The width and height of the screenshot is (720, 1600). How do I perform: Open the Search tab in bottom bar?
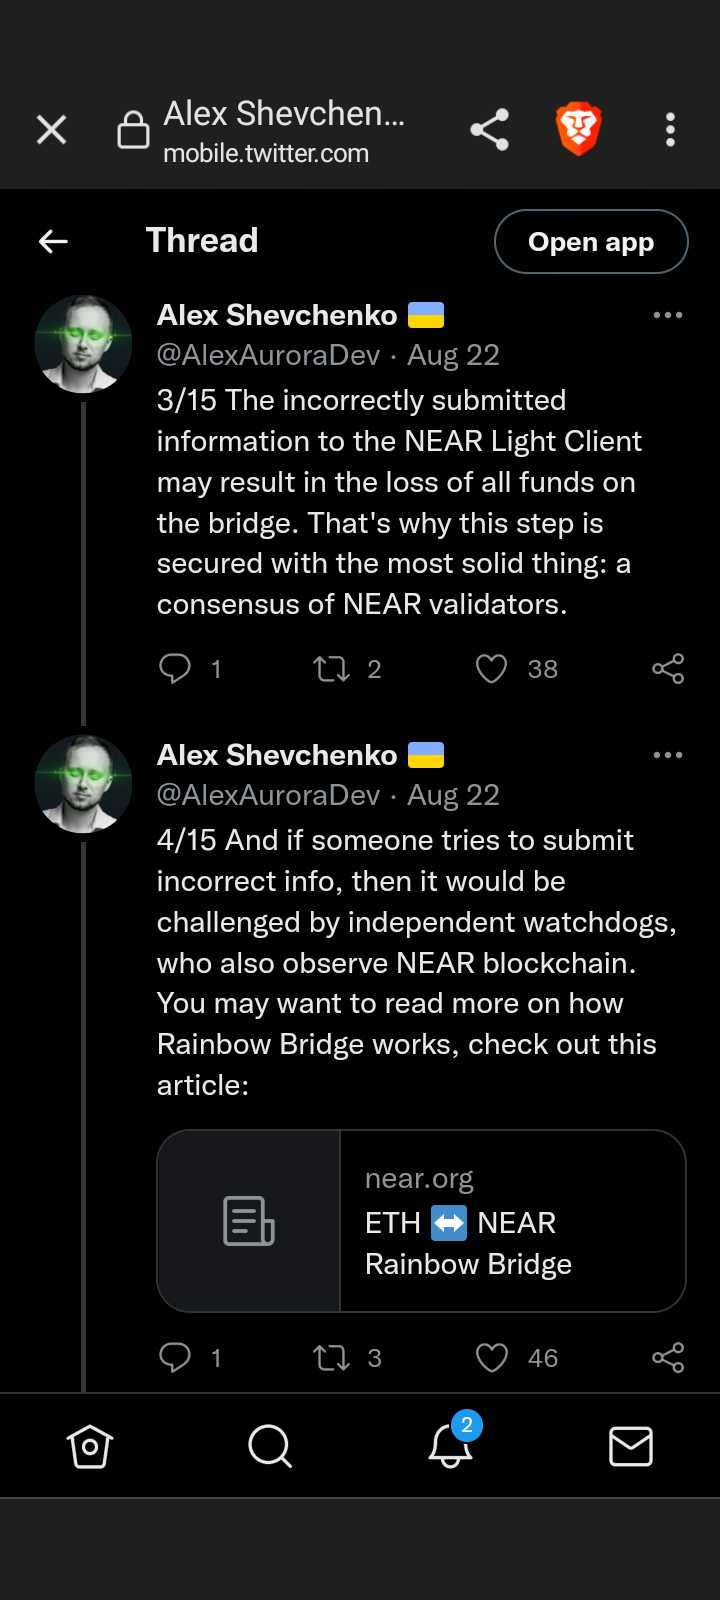[x=270, y=1446]
